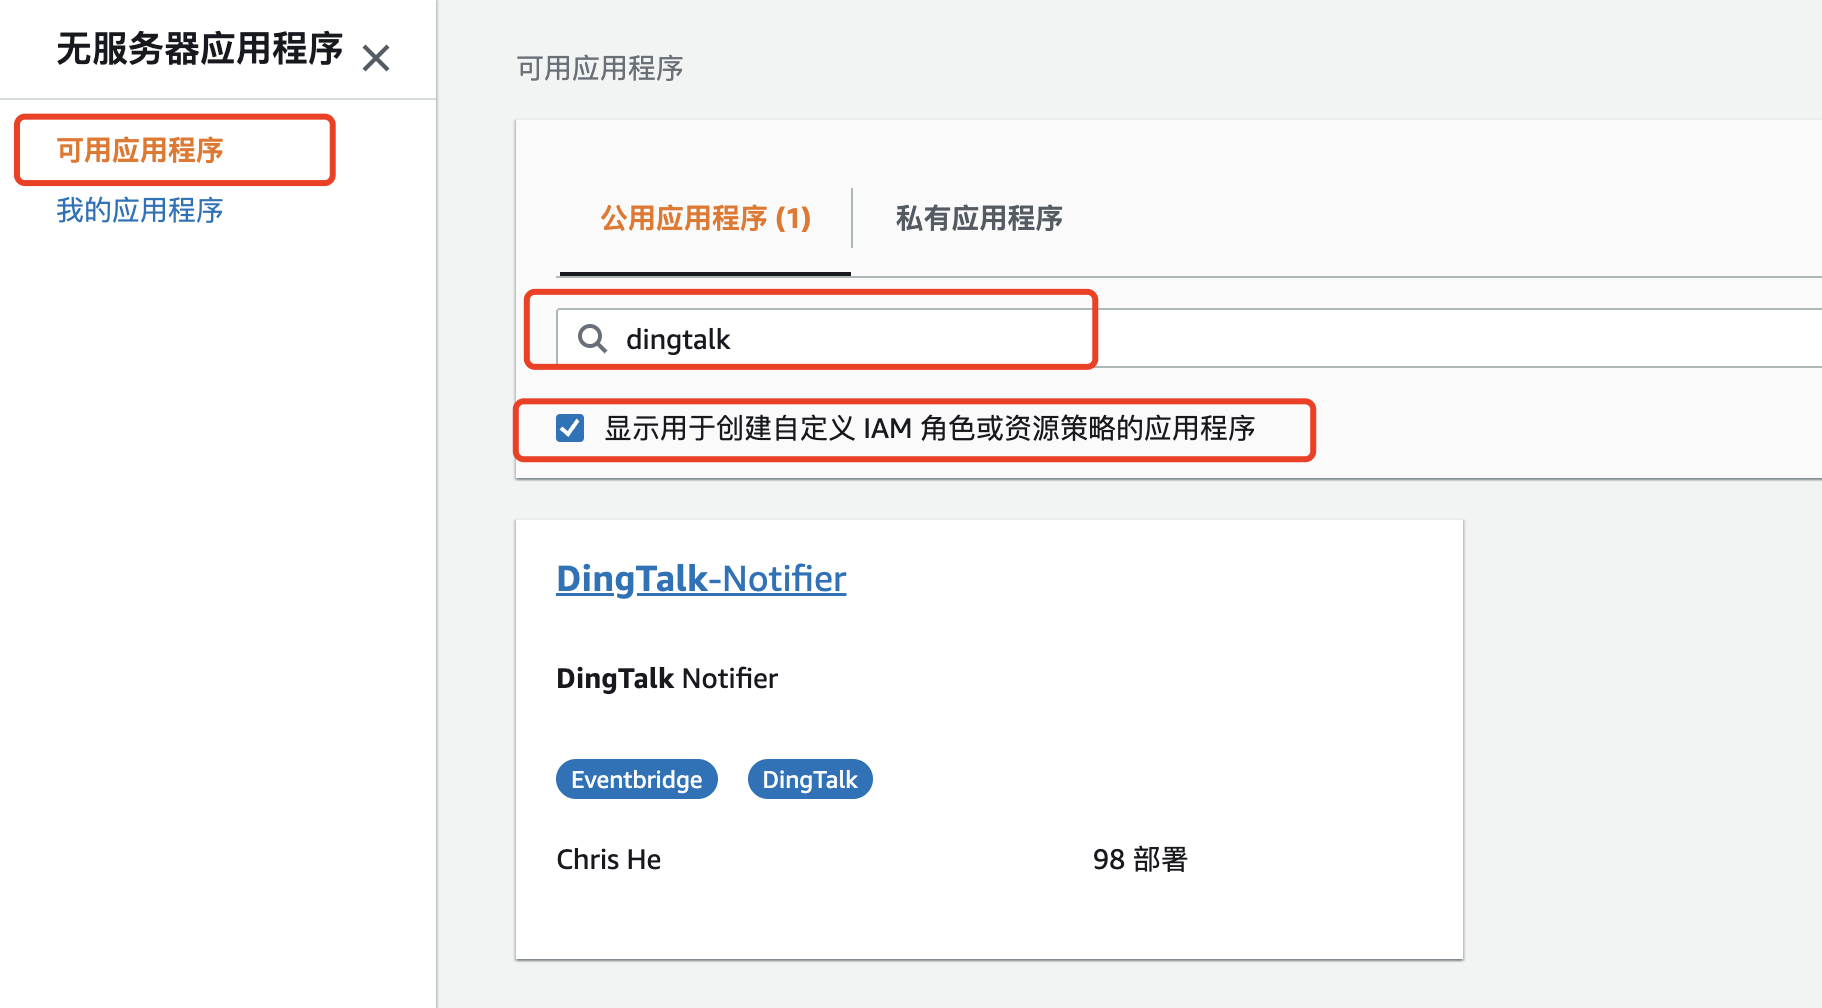Open 可用应用程序 in the sidebar
Viewport: 1822px width, 1008px height.
pyautogui.click(x=140, y=150)
